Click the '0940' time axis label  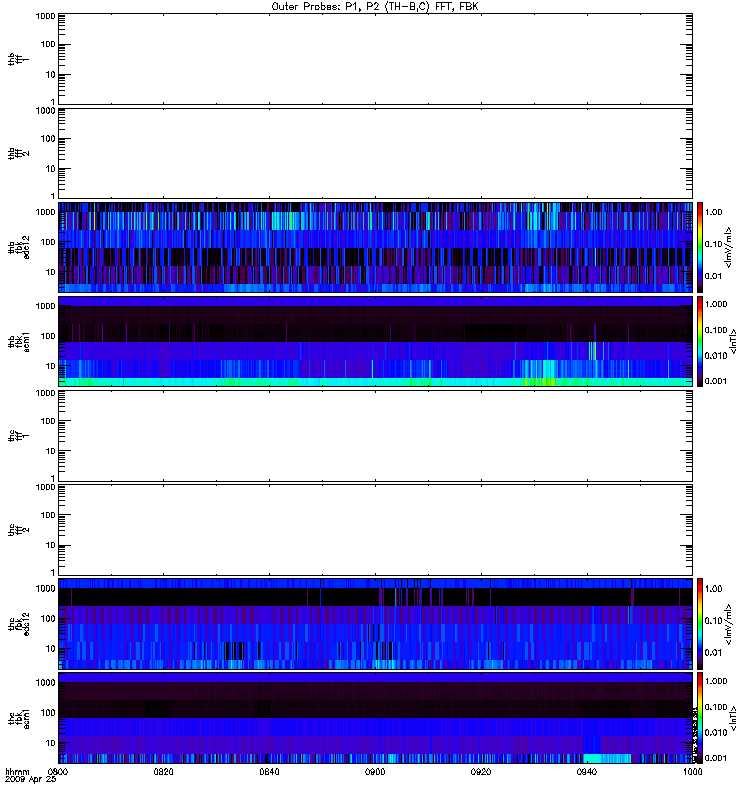[x=586, y=772]
